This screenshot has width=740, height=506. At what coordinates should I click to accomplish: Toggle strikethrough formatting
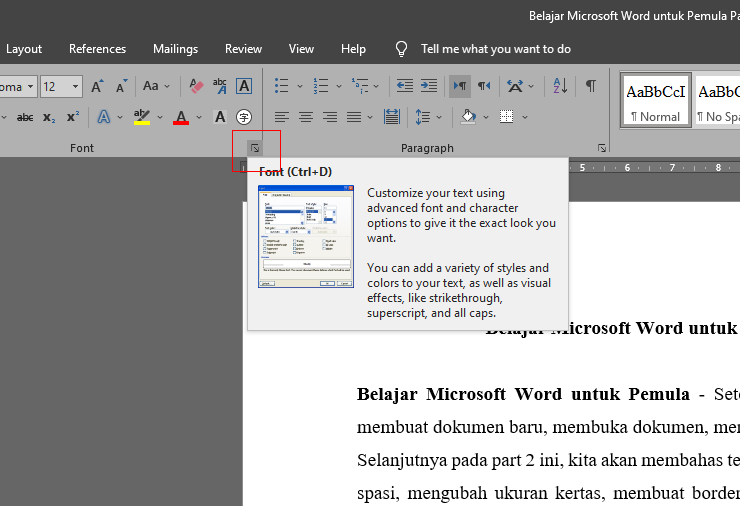[25, 117]
